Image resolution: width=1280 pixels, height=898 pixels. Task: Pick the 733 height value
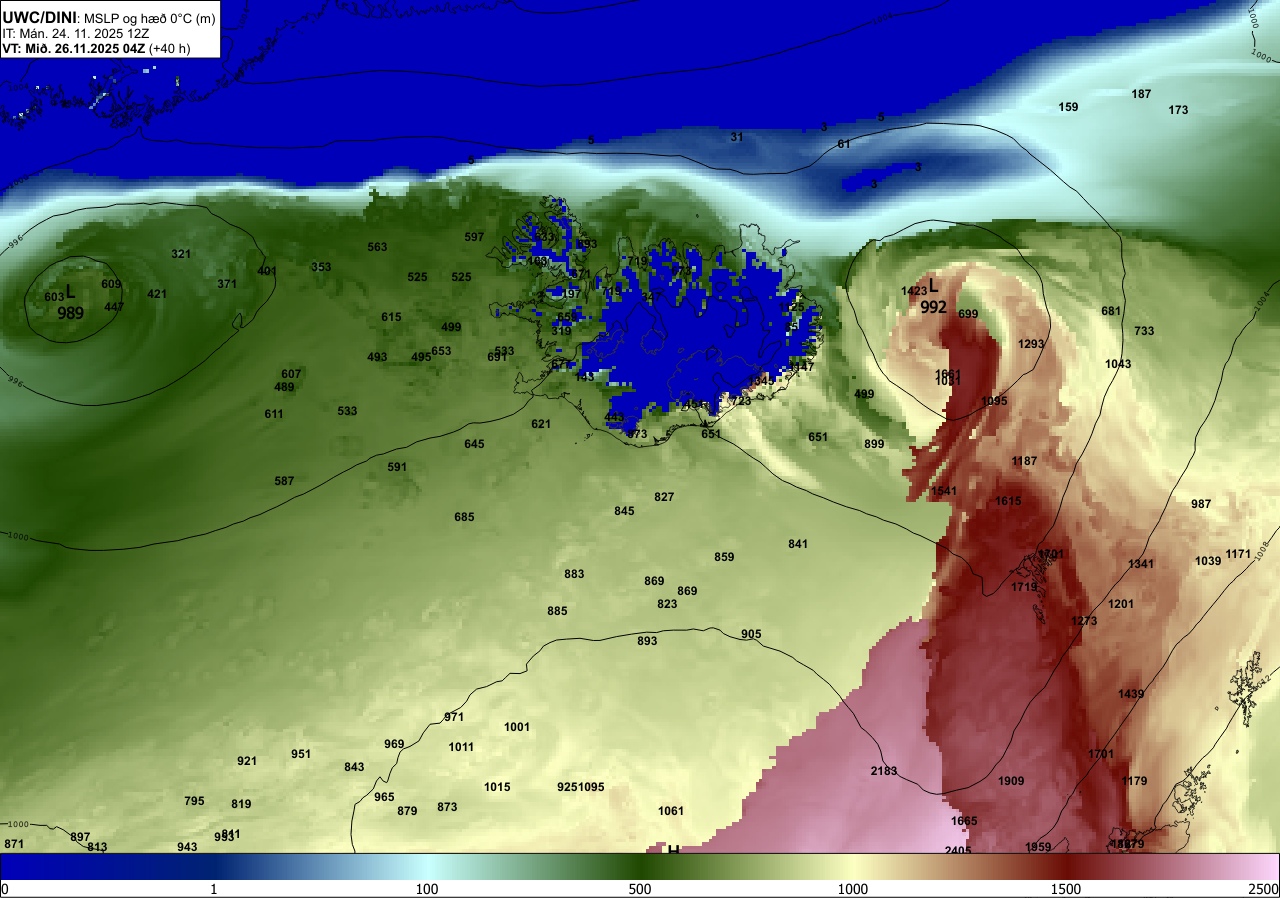pyautogui.click(x=1144, y=331)
